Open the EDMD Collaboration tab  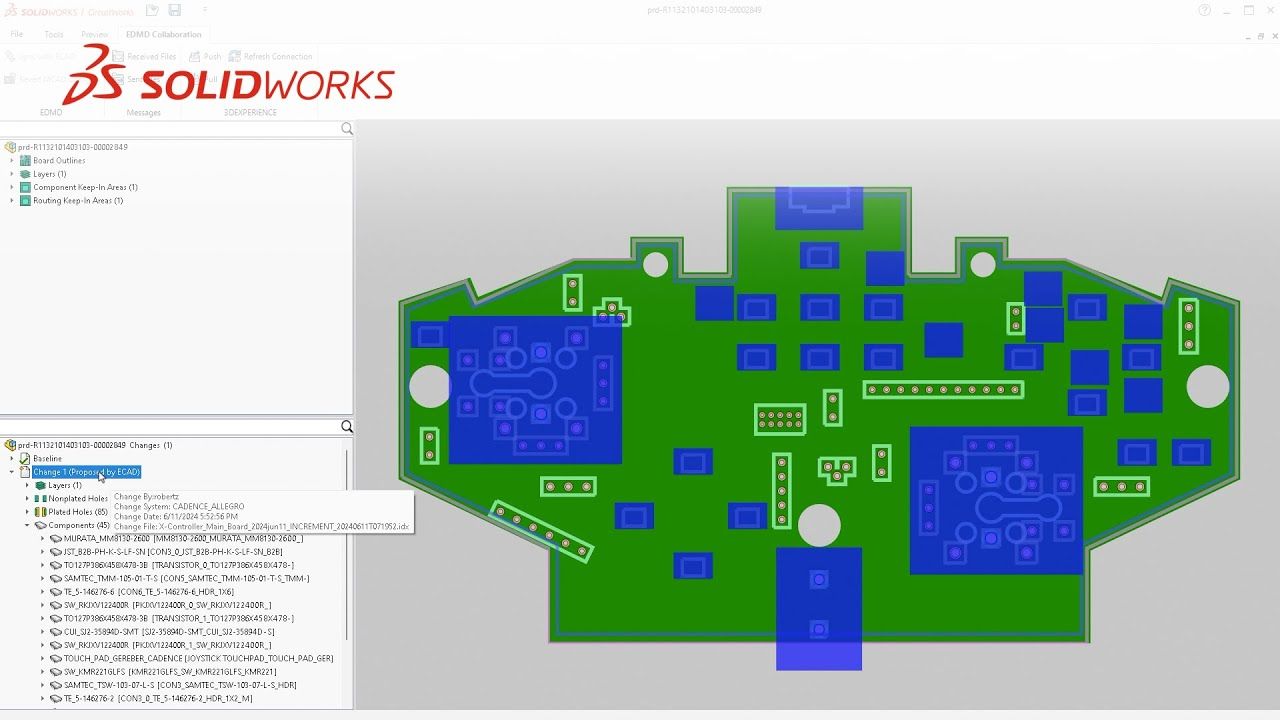[163, 34]
